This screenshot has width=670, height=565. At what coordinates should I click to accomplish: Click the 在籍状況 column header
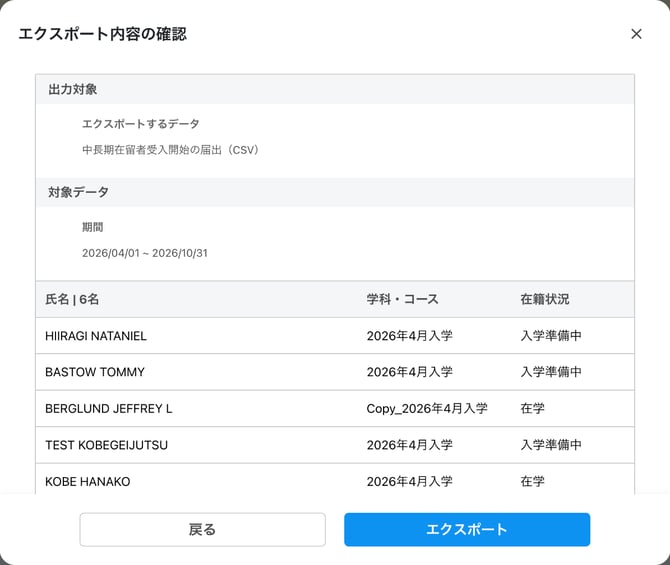tap(544, 299)
